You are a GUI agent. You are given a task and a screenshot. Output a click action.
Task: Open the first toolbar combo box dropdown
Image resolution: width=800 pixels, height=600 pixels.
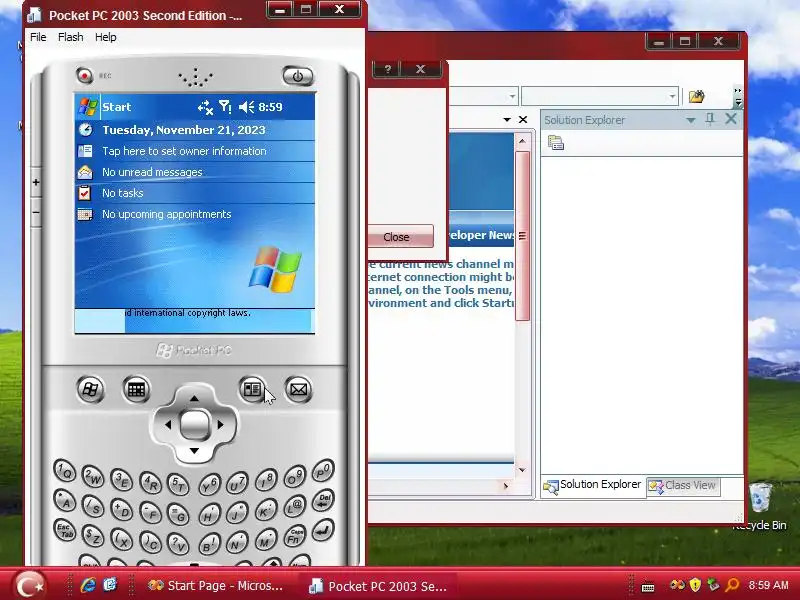tap(512, 96)
